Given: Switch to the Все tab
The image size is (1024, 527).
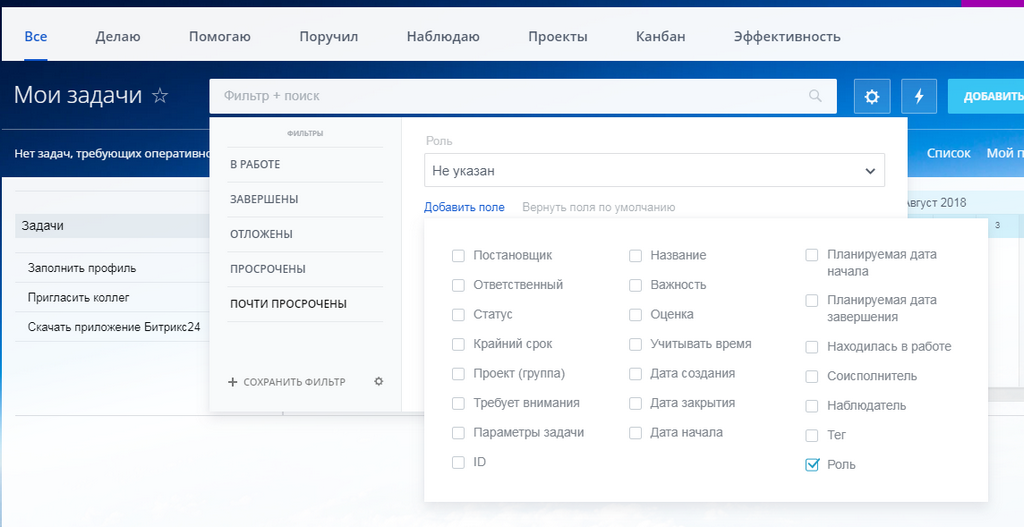Looking at the screenshot, I should [x=35, y=37].
